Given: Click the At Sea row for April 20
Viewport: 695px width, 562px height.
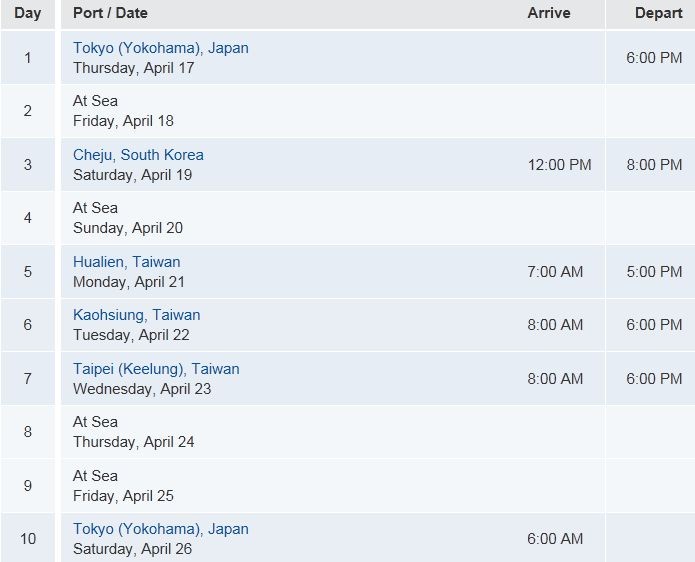Looking at the screenshot, I should click(x=348, y=218).
